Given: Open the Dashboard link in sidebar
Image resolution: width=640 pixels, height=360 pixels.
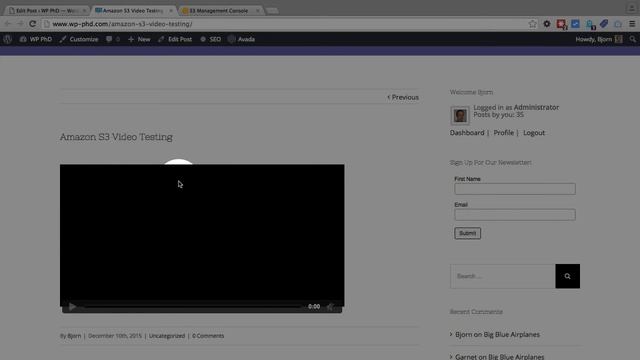Looking at the screenshot, I should point(467,133).
